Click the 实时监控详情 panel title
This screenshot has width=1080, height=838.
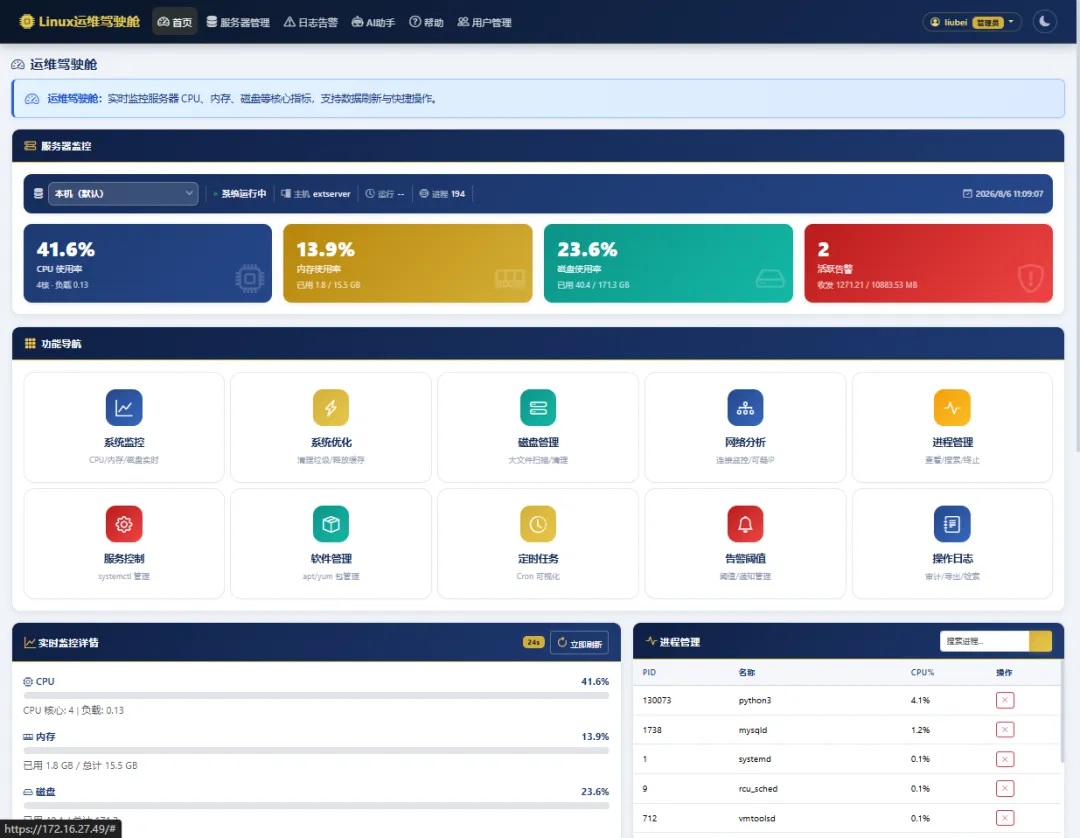pos(68,642)
